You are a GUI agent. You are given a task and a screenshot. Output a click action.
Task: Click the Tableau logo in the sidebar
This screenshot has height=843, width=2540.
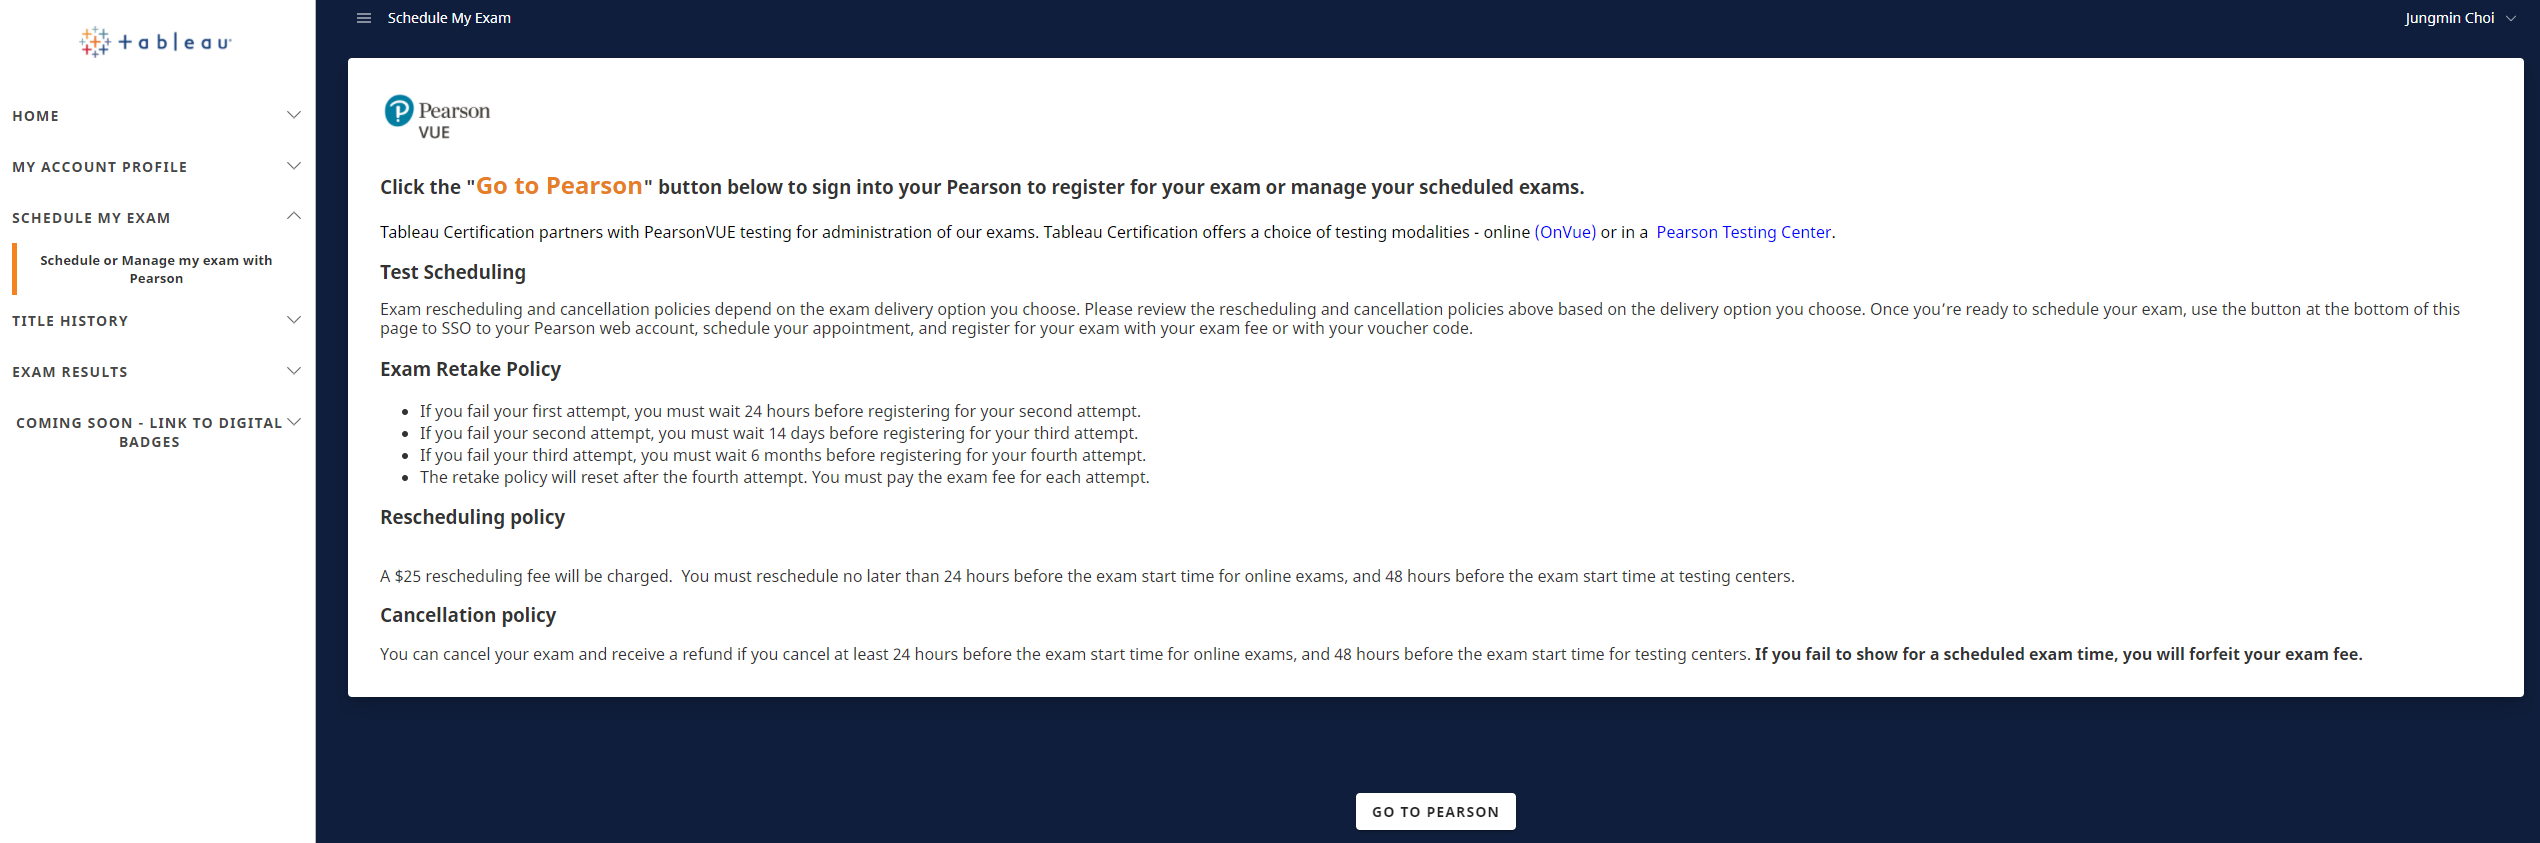pos(156,42)
